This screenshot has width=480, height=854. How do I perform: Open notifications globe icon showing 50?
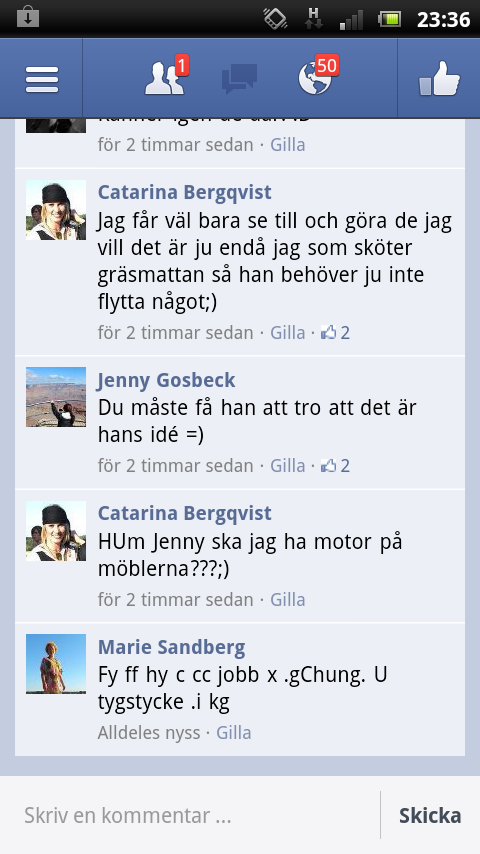coord(318,76)
